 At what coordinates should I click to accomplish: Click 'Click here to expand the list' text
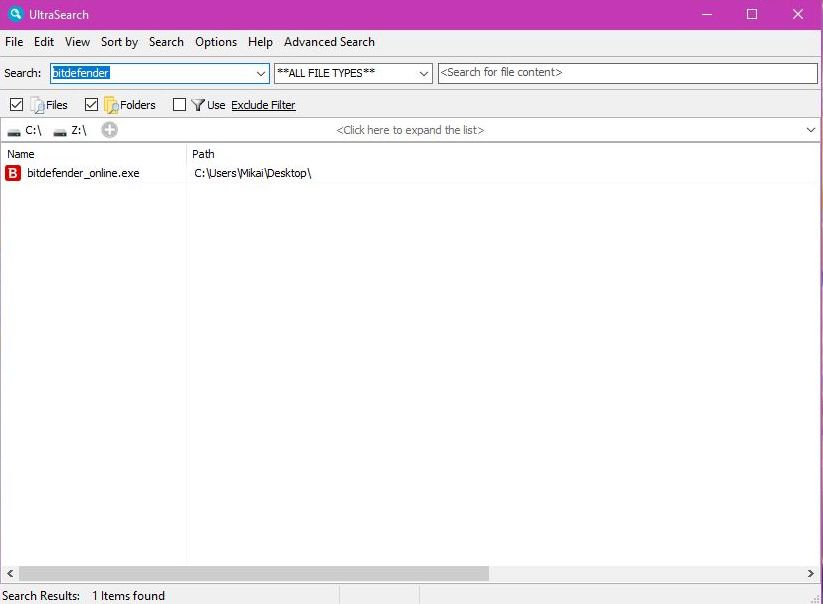pos(410,130)
